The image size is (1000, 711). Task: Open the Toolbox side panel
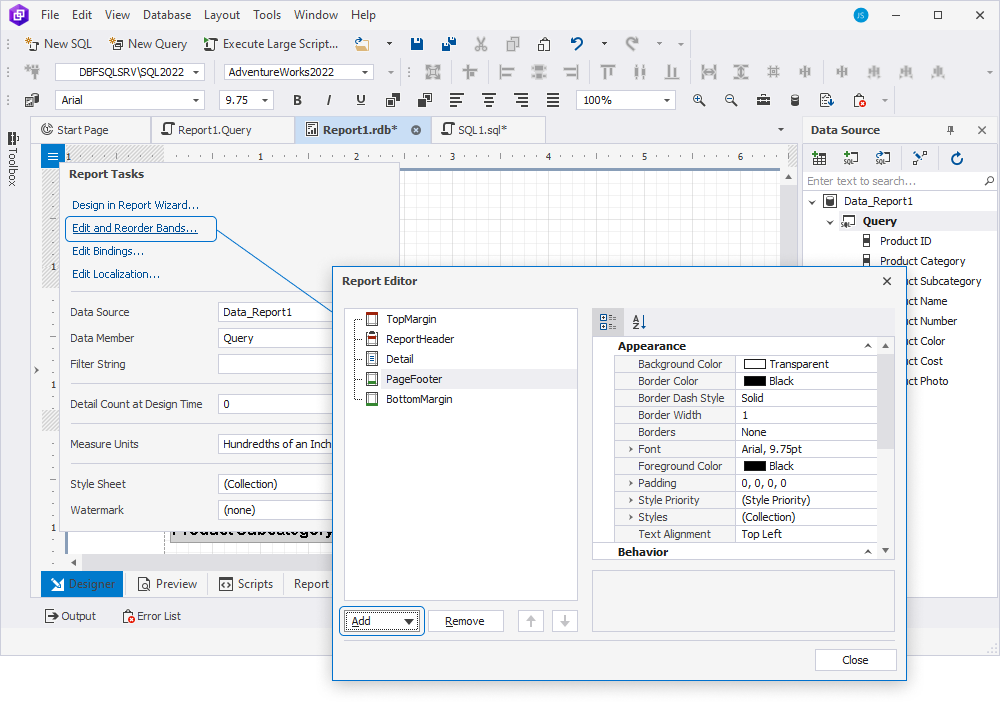[13, 158]
